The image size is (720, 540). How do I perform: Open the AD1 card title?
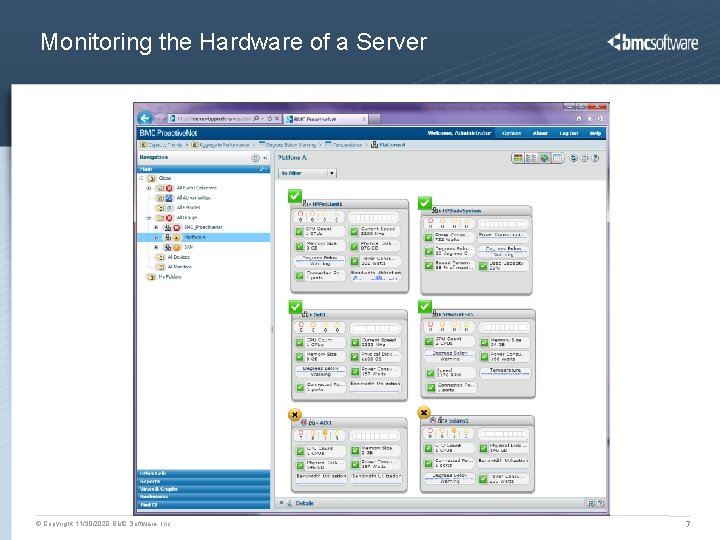point(326,422)
